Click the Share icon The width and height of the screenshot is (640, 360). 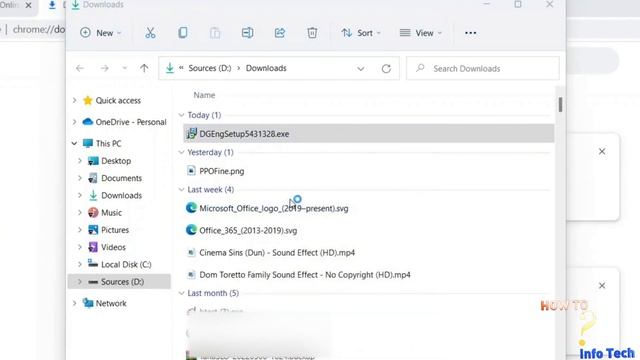(x=280, y=33)
